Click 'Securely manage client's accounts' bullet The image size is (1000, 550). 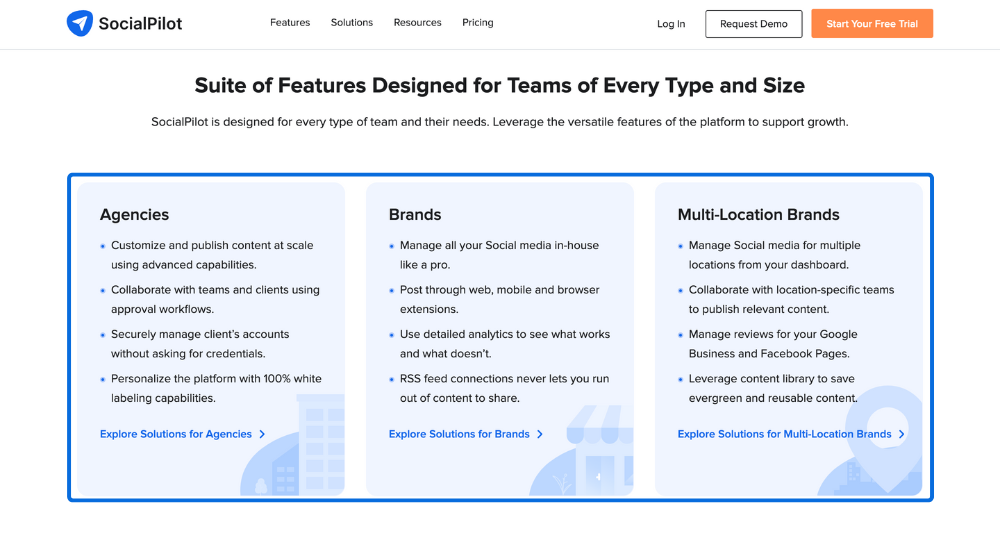[x=200, y=344]
